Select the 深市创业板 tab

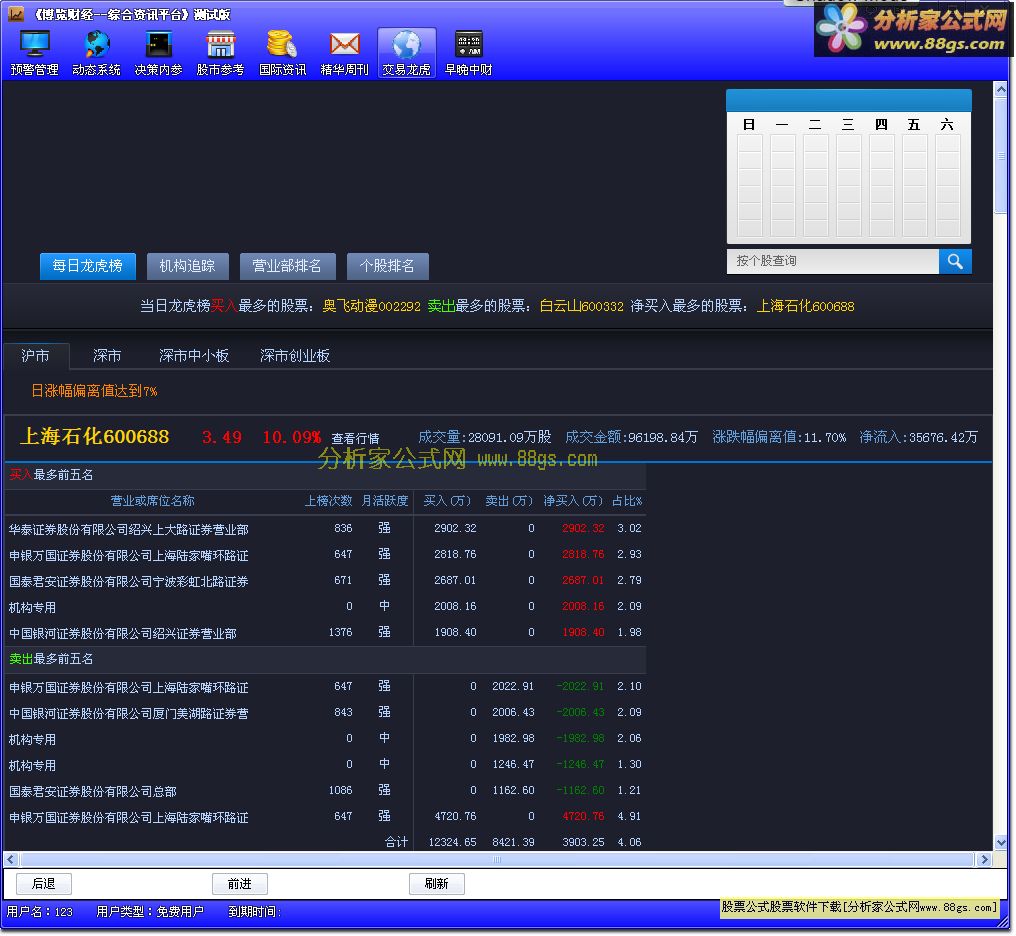[x=295, y=356]
